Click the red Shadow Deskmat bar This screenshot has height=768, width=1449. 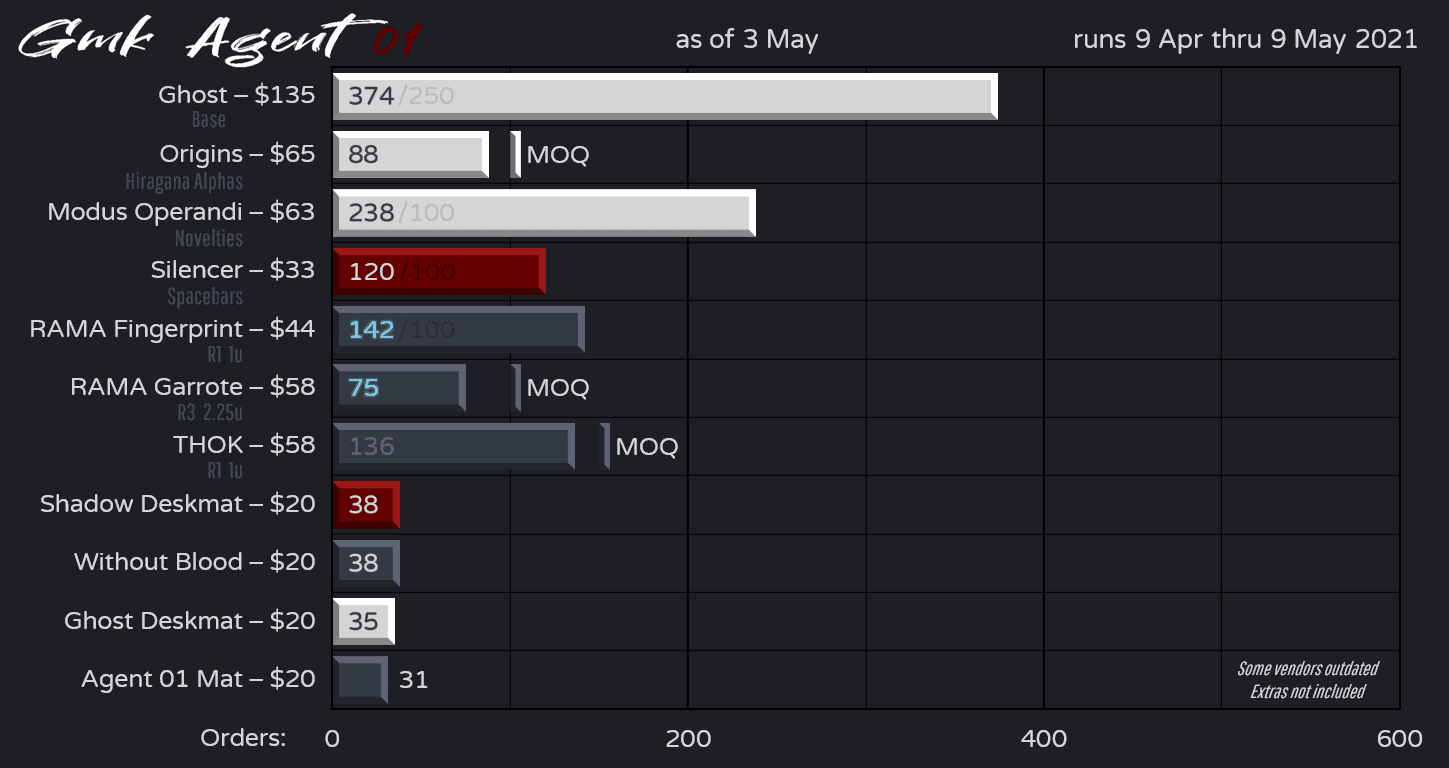(366, 504)
